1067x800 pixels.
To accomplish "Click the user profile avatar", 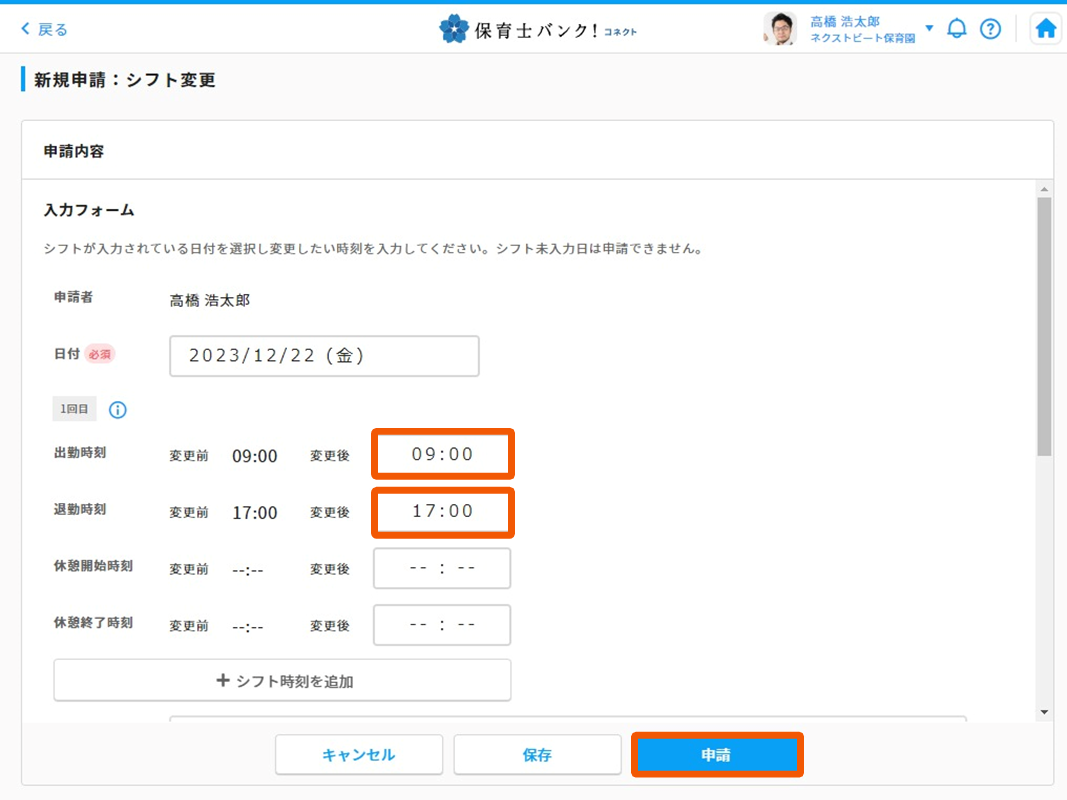I will coord(780,29).
